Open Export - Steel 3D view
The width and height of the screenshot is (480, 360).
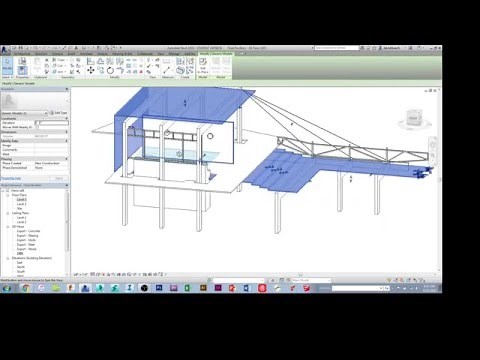click(26, 245)
